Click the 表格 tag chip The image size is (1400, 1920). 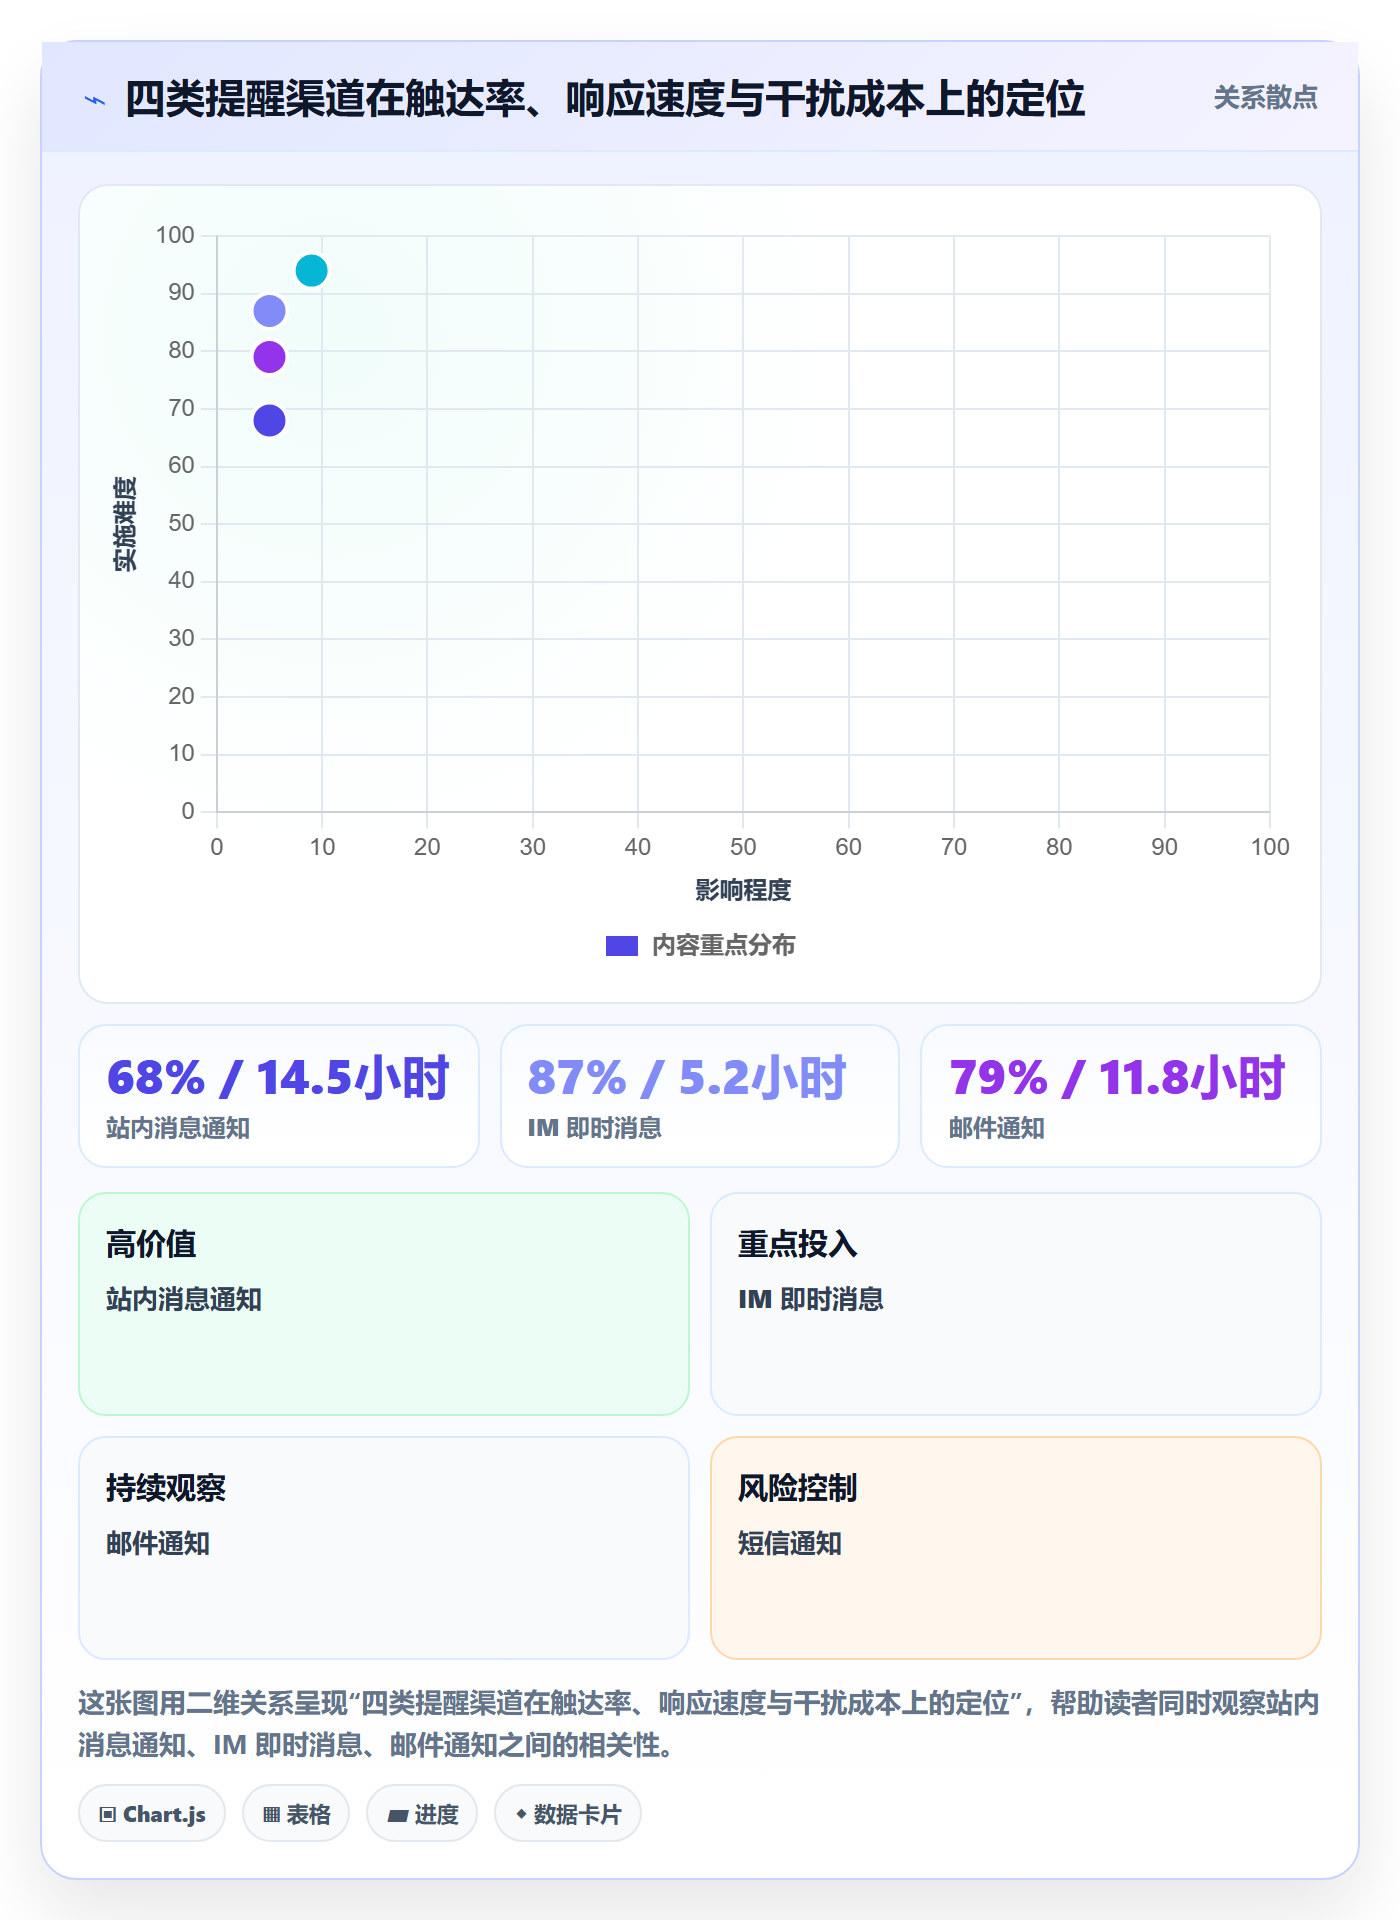(296, 1814)
